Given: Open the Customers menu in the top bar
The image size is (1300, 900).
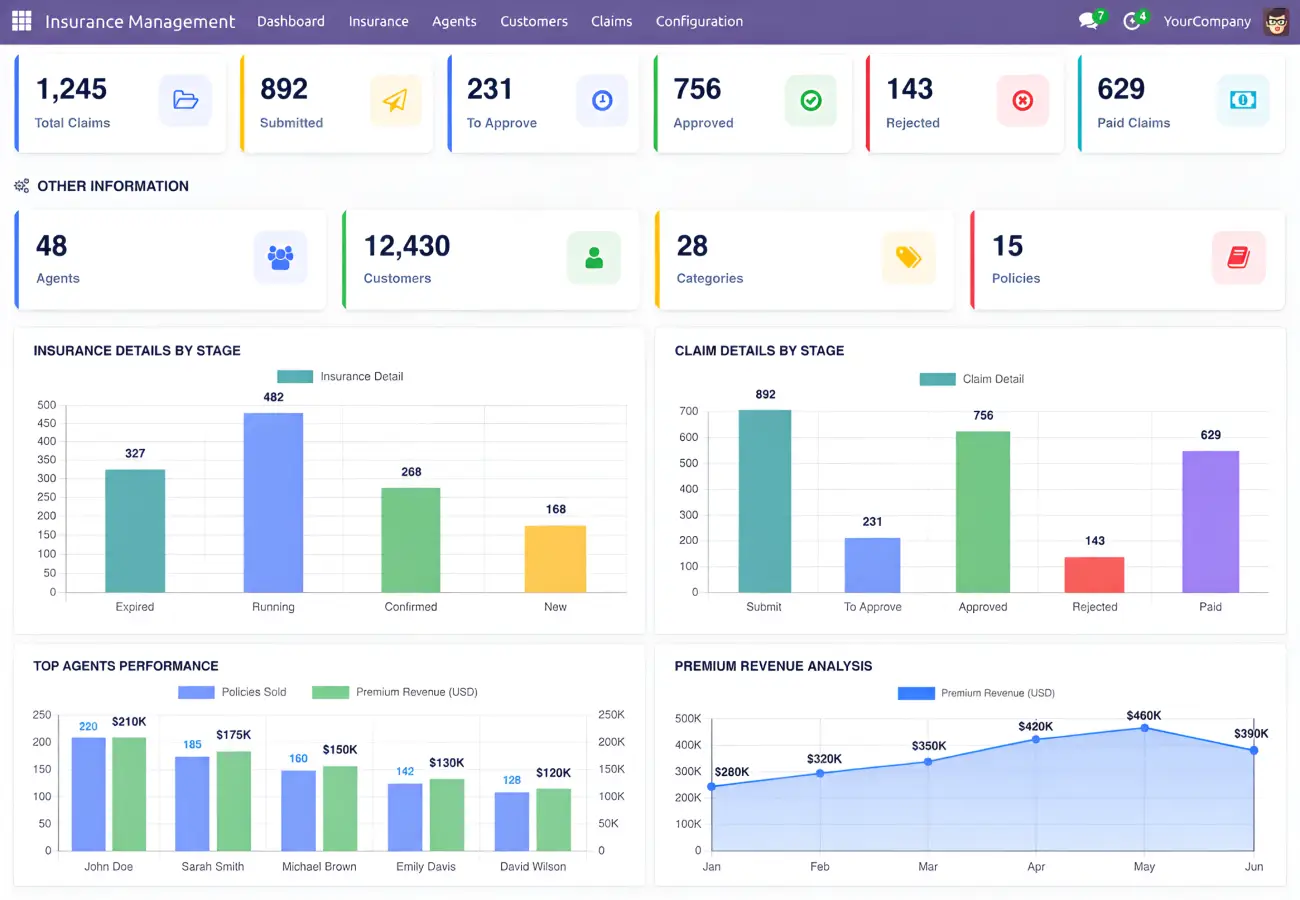Looking at the screenshot, I should pyautogui.click(x=534, y=21).
